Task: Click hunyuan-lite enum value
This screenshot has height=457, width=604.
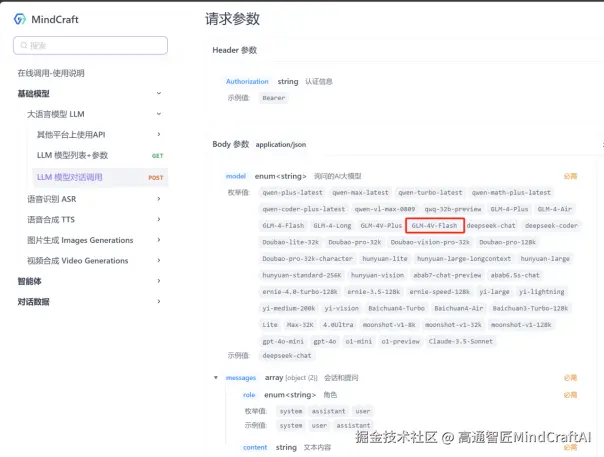Action: point(384,259)
